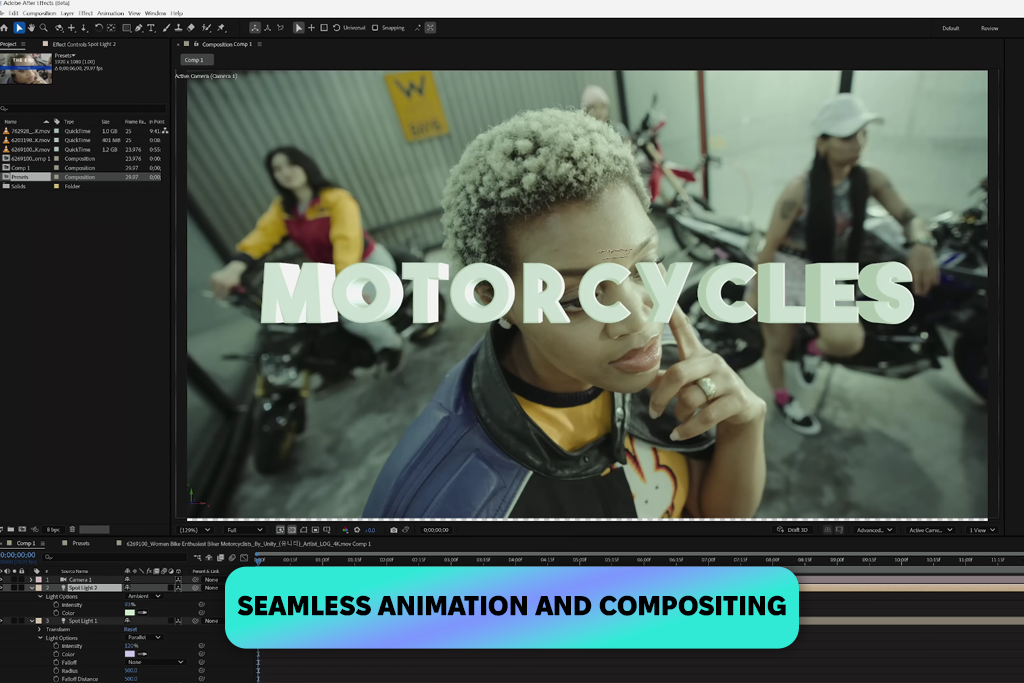This screenshot has width=1024, height=683.
Task: Open the Ambient light type dropdown
Action: tap(144, 596)
